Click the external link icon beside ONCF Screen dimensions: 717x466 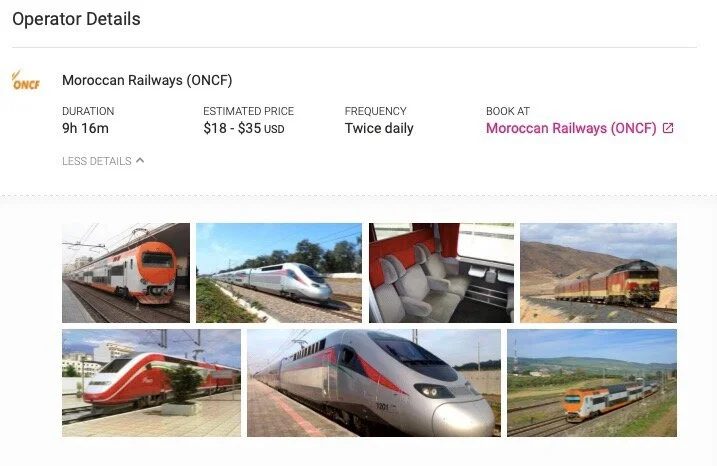pos(668,128)
